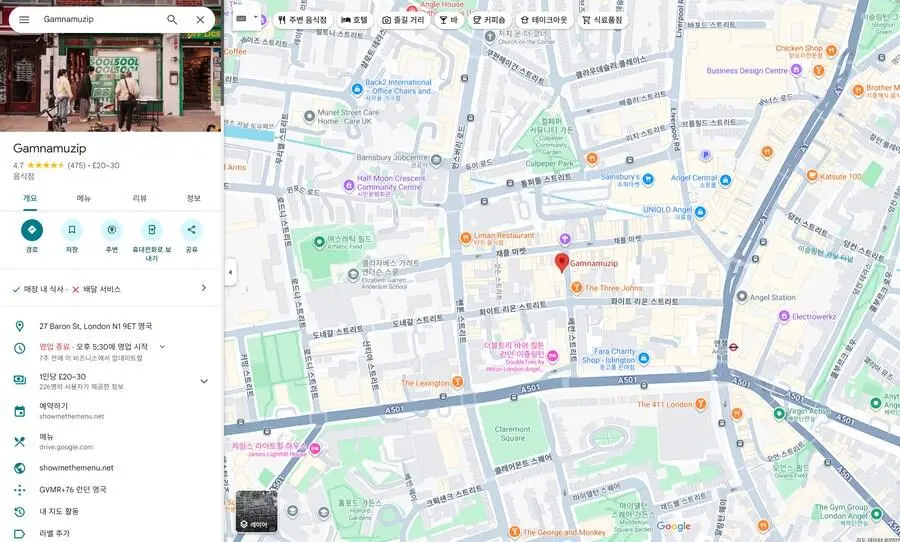Collapse the side panel with arrow handle
The image size is (900, 542).
(230, 272)
